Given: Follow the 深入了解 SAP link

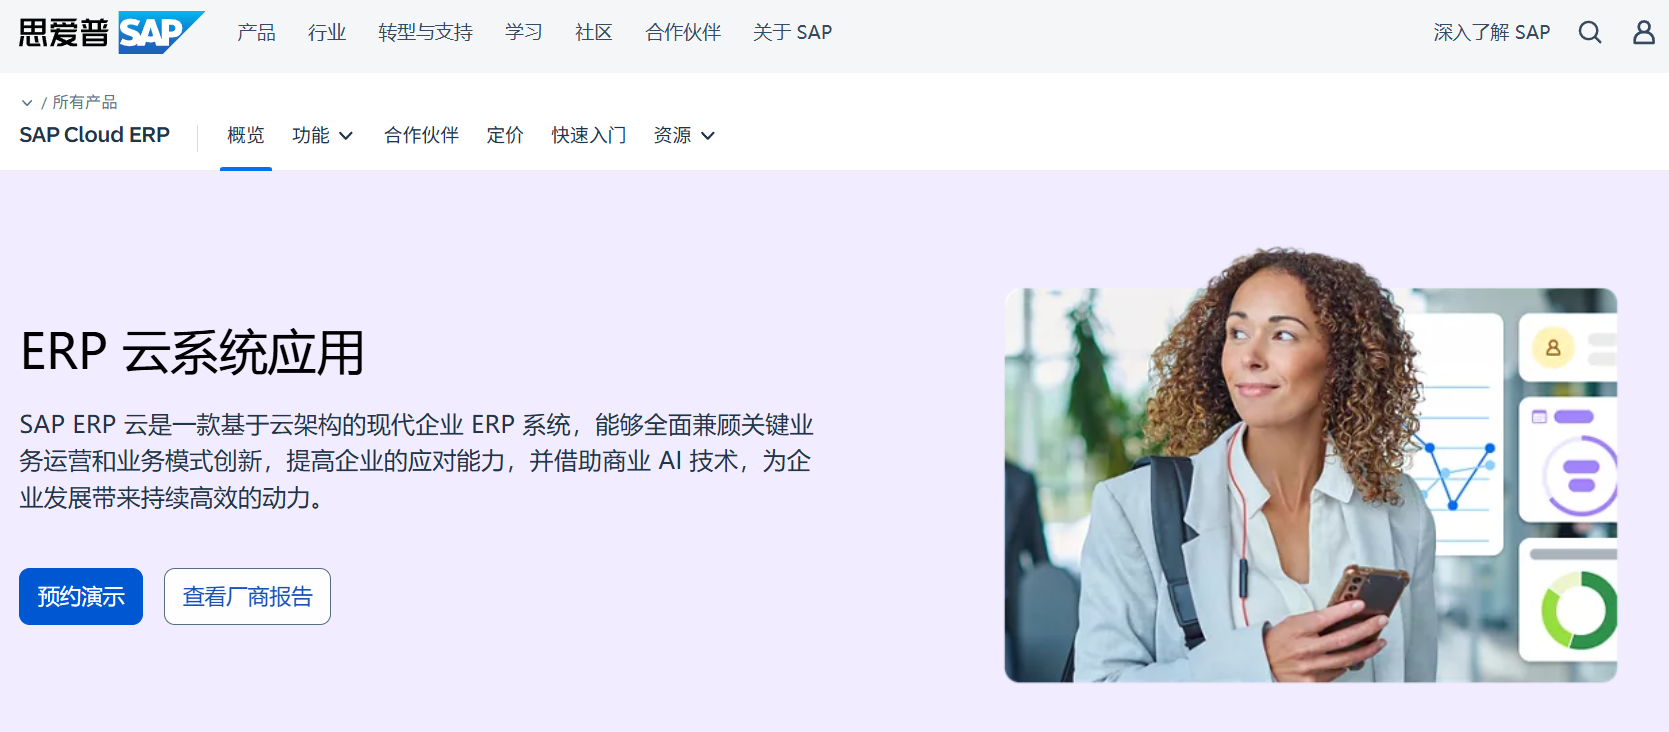Looking at the screenshot, I should (1492, 33).
